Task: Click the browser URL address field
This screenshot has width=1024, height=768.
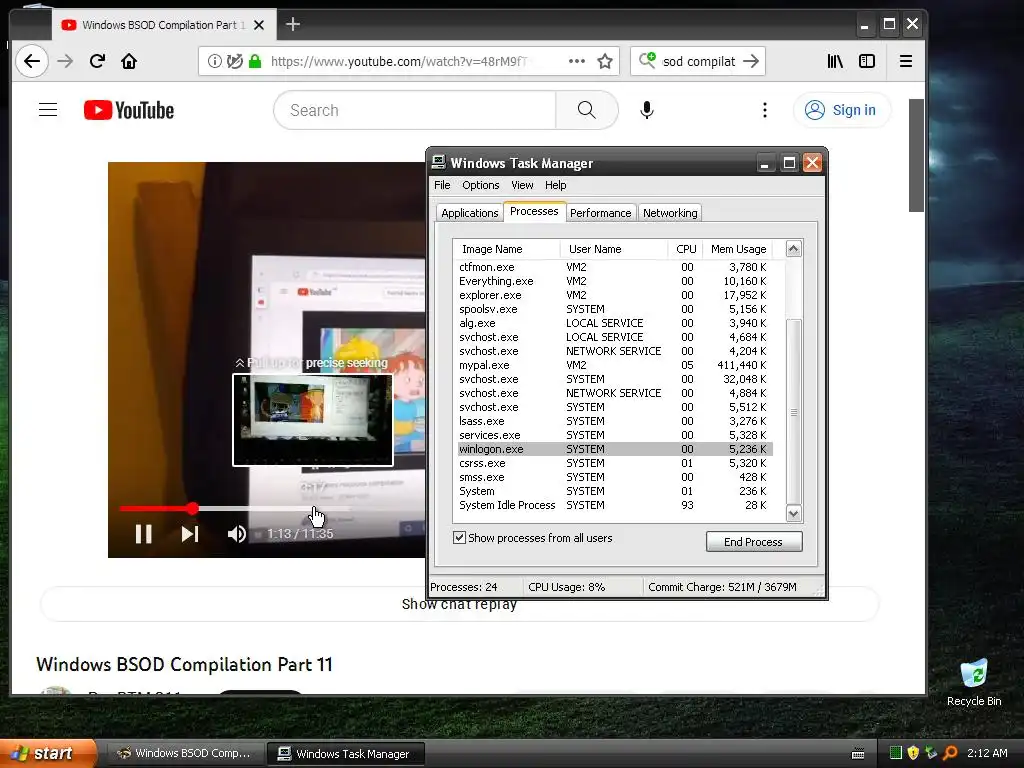Action: [411, 61]
